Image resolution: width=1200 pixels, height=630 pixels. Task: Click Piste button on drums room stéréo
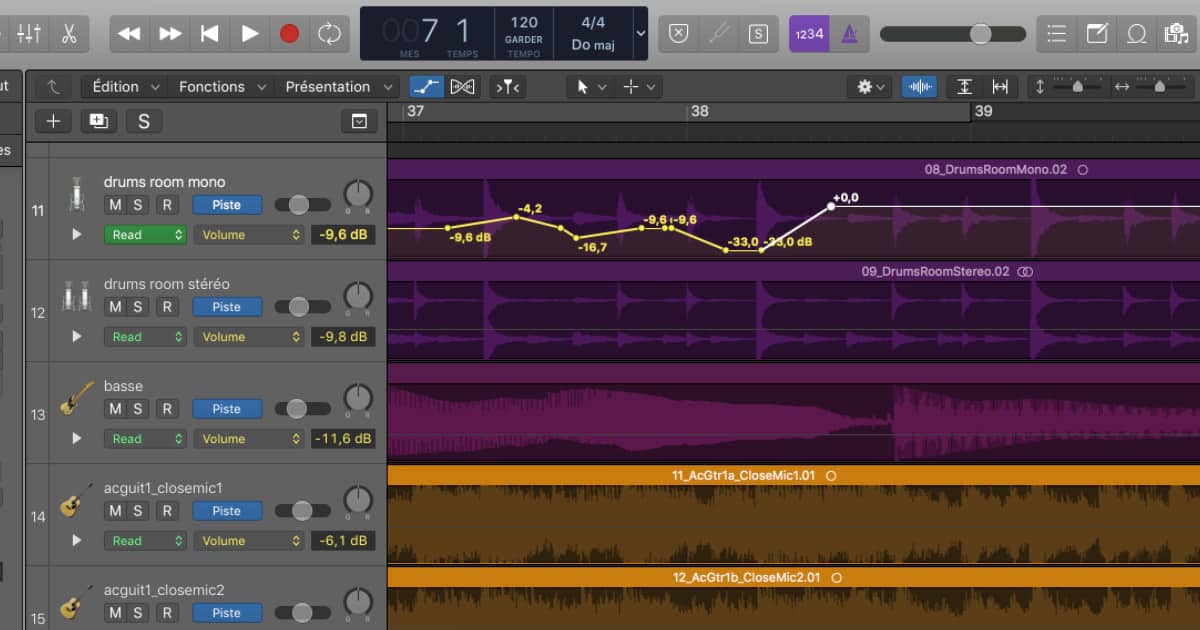226,307
